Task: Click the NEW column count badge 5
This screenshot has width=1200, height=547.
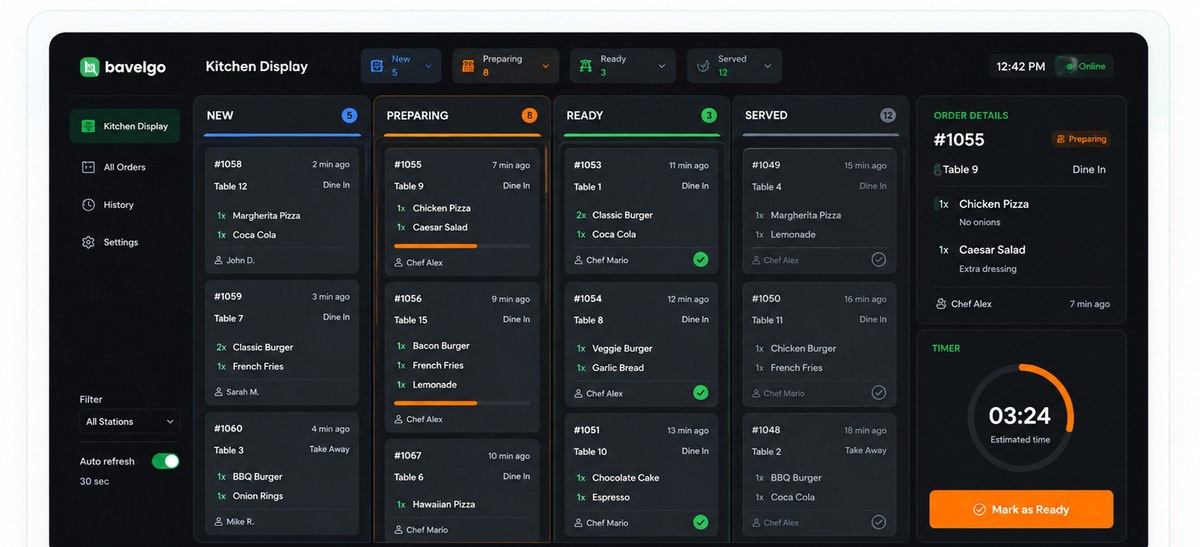Action: pyautogui.click(x=349, y=115)
